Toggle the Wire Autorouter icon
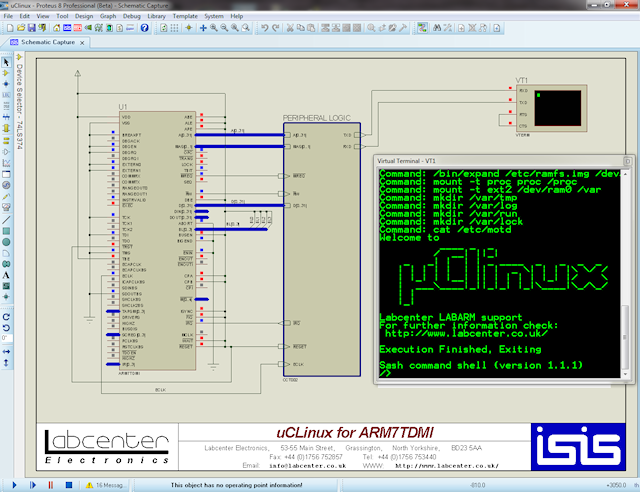 [x=422, y=28]
